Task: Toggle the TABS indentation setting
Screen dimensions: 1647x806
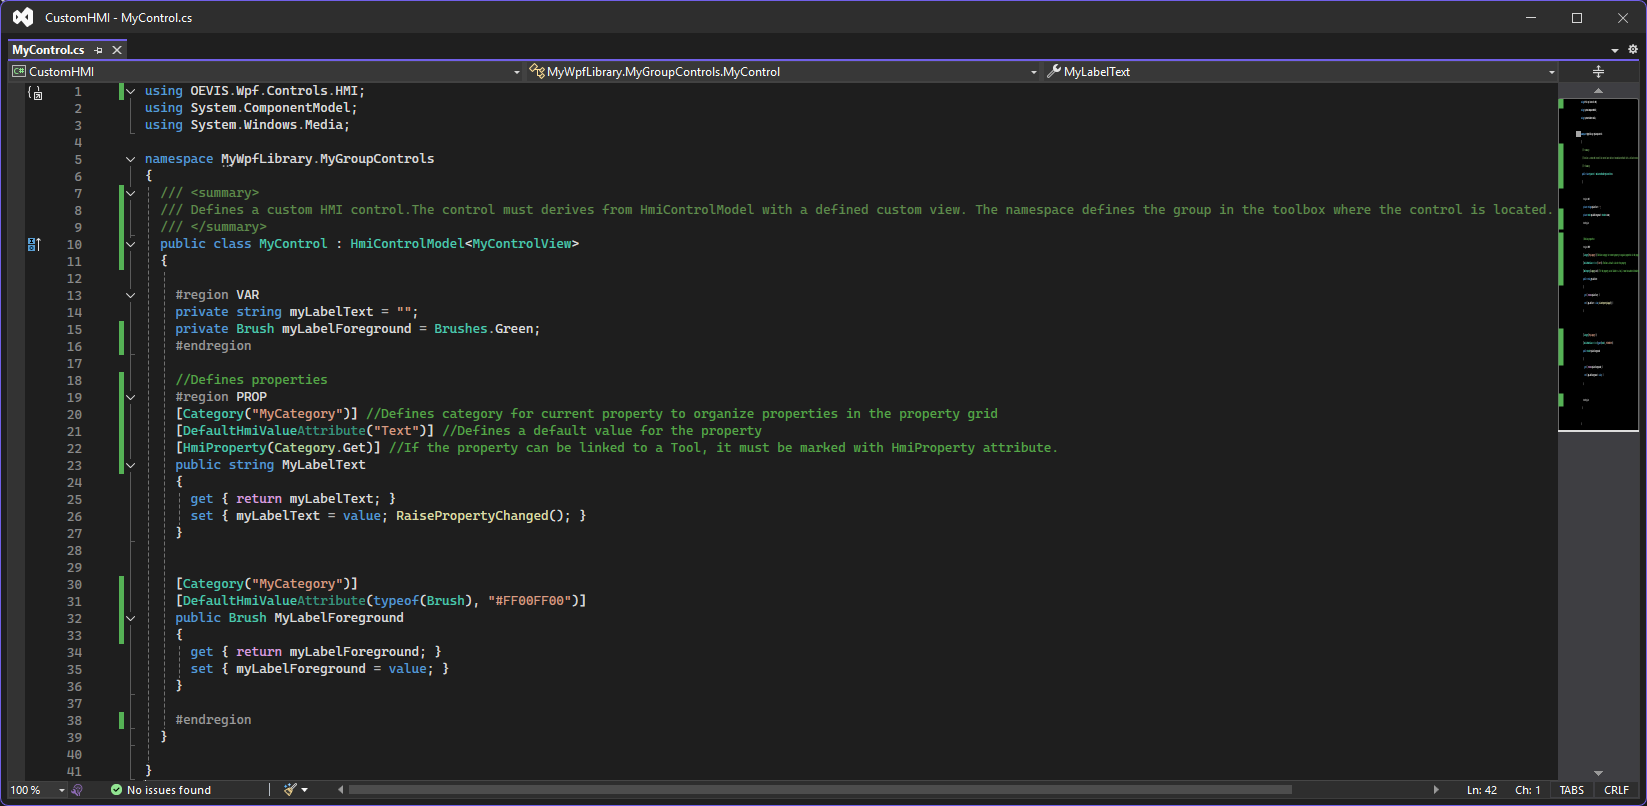Action: point(1572,790)
